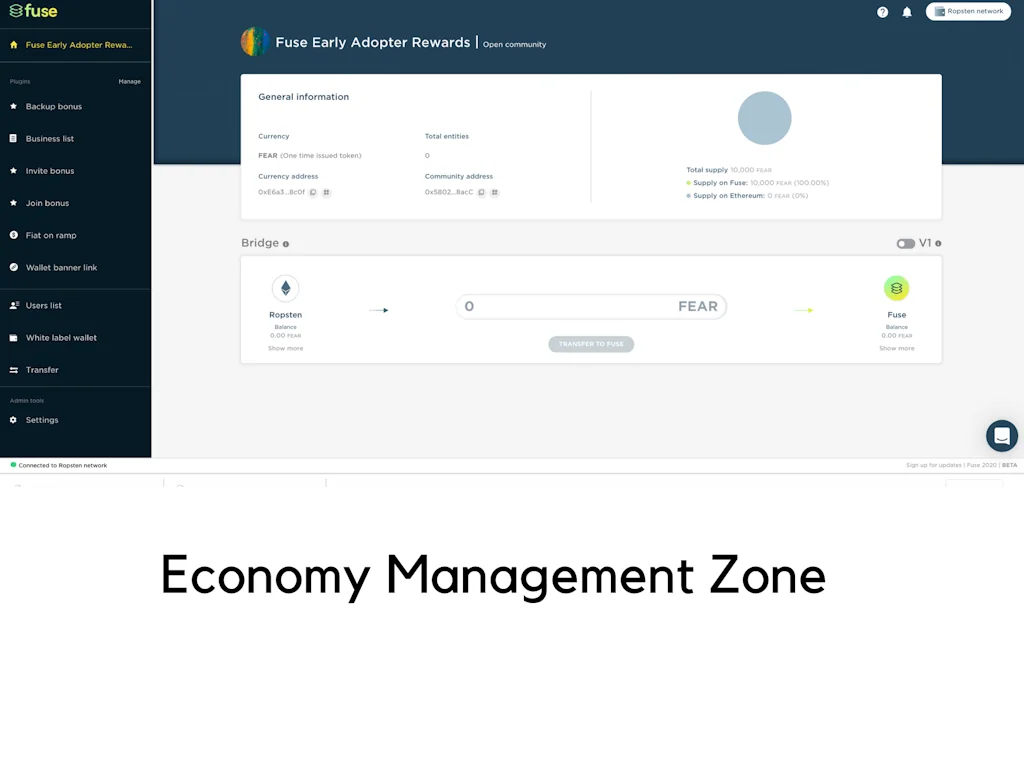Click the Fuse logo in the sidebar
This screenshot has width=1024, height=768.
click(x=33, y=11)
